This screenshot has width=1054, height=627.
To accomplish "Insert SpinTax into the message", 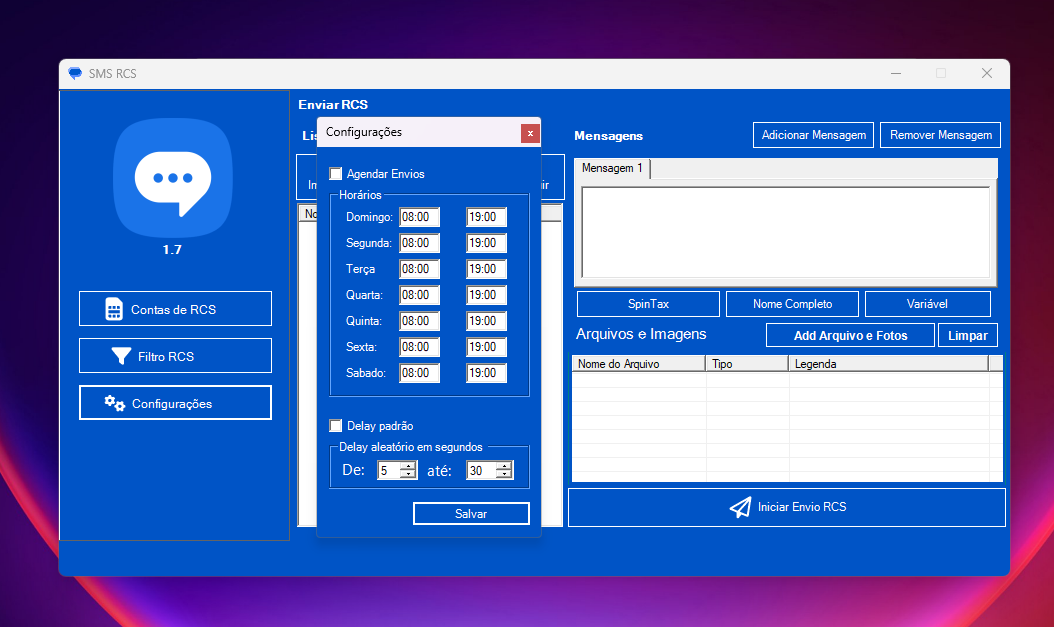I will (648, 304).
